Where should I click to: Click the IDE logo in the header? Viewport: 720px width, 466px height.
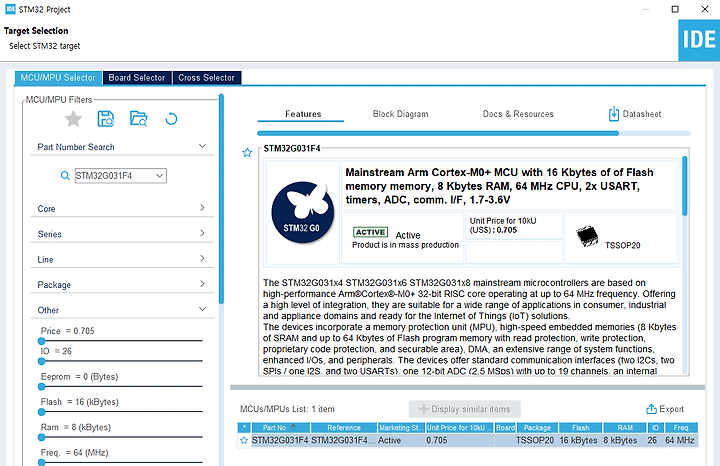699,40
